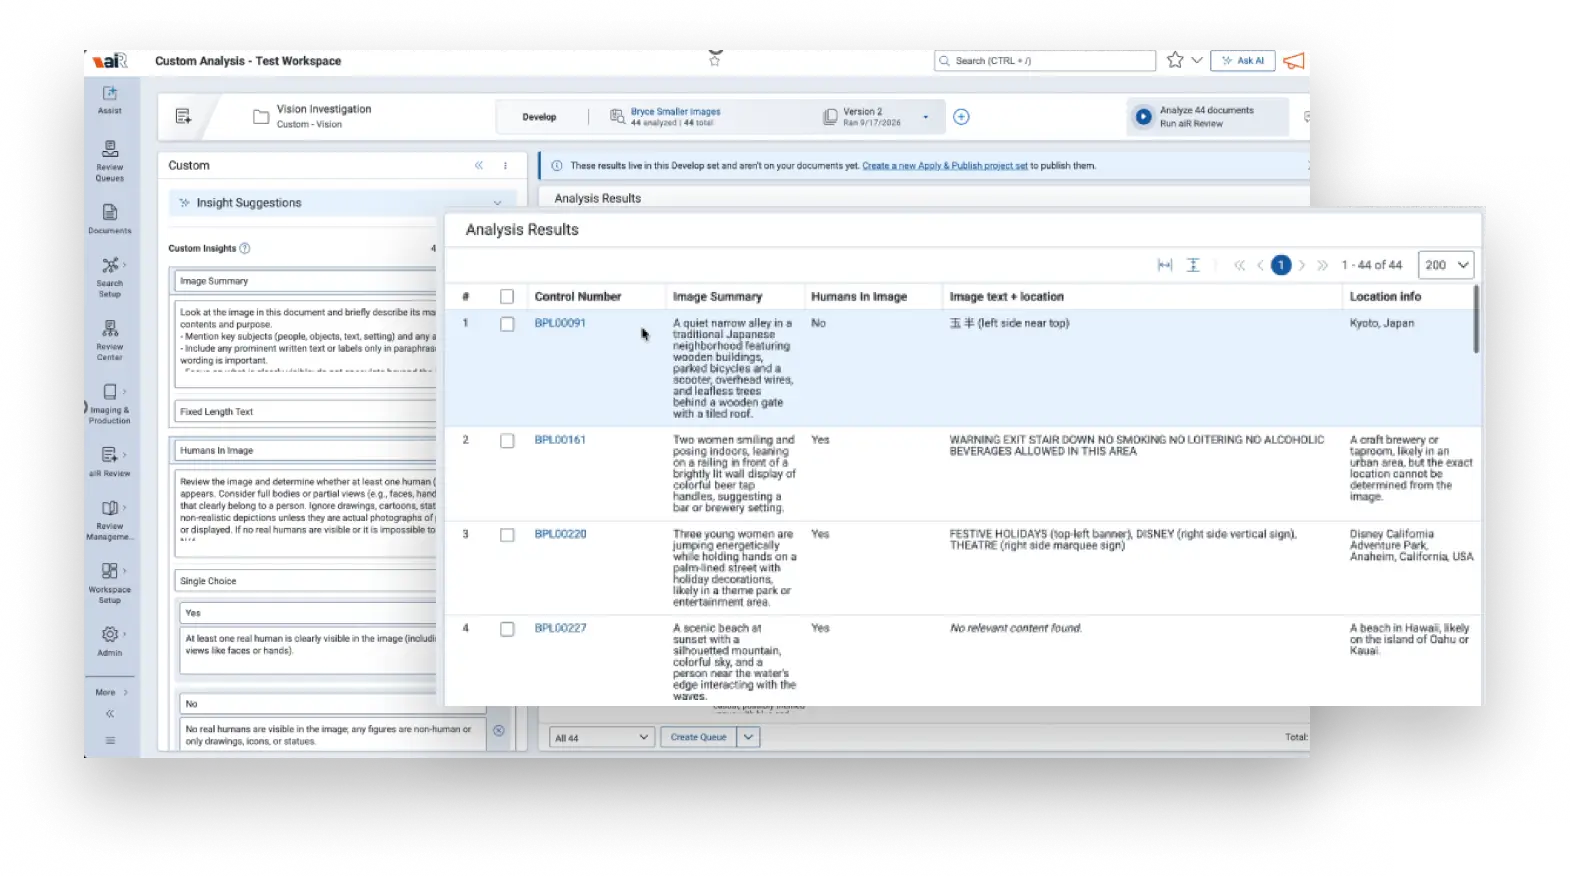This screenshot has width=1570, height=876.
Task: Expand the More sidebar item
Action: click(110, 692)
